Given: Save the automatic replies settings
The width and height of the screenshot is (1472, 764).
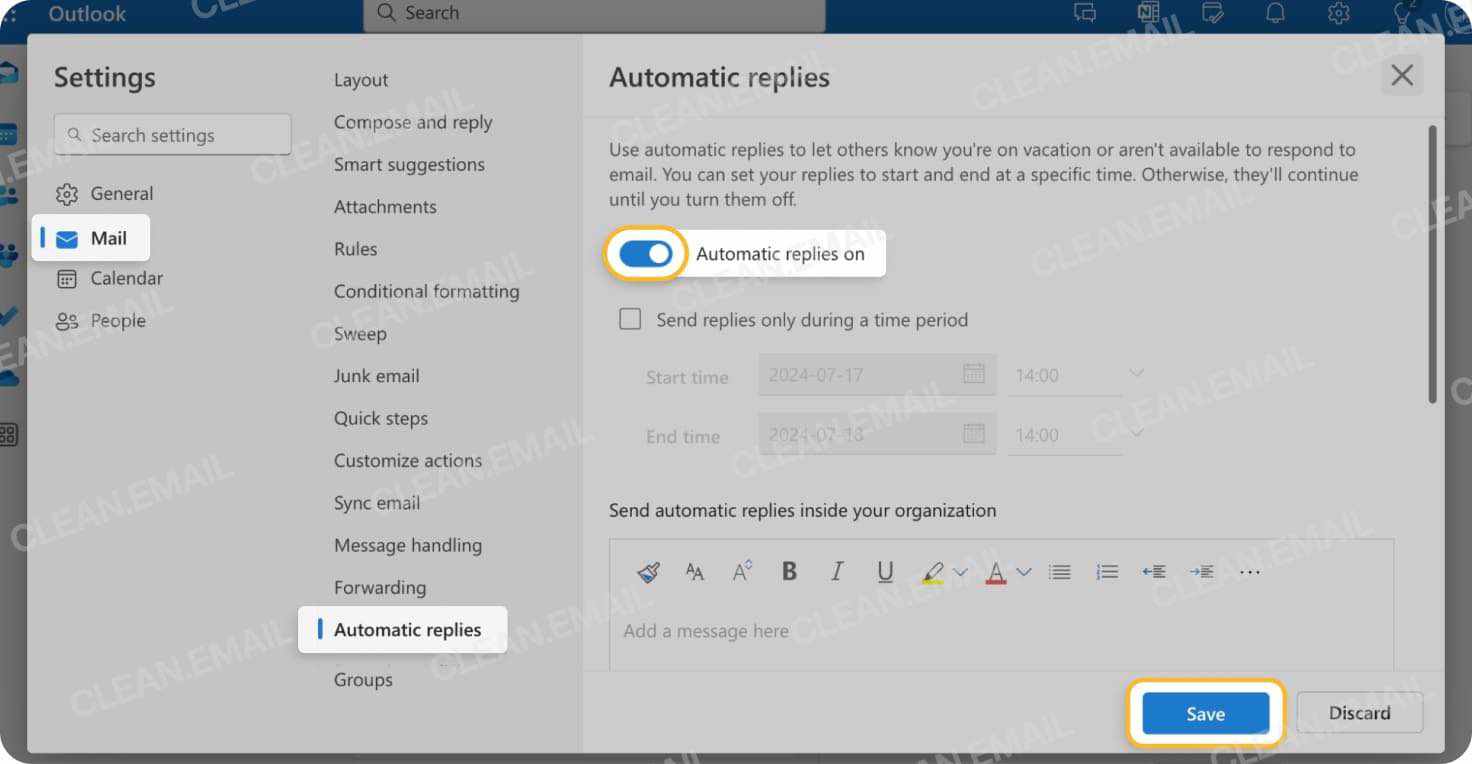Looking at the screenshot, I should click(x=1205, y=713).
